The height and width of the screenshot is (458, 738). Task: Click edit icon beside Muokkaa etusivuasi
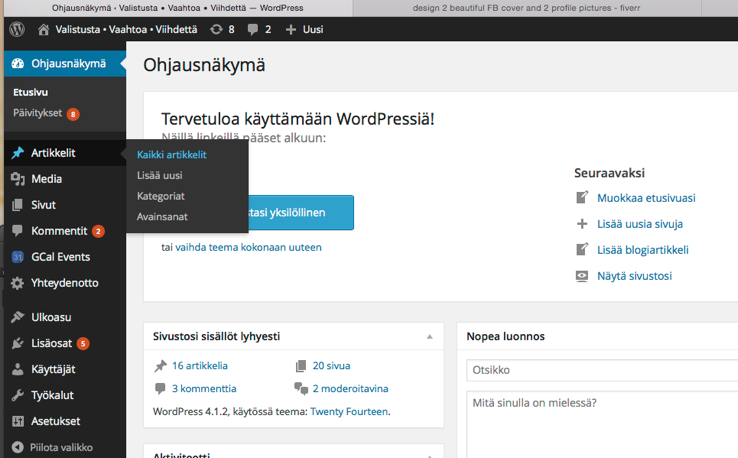click(582, 197)
